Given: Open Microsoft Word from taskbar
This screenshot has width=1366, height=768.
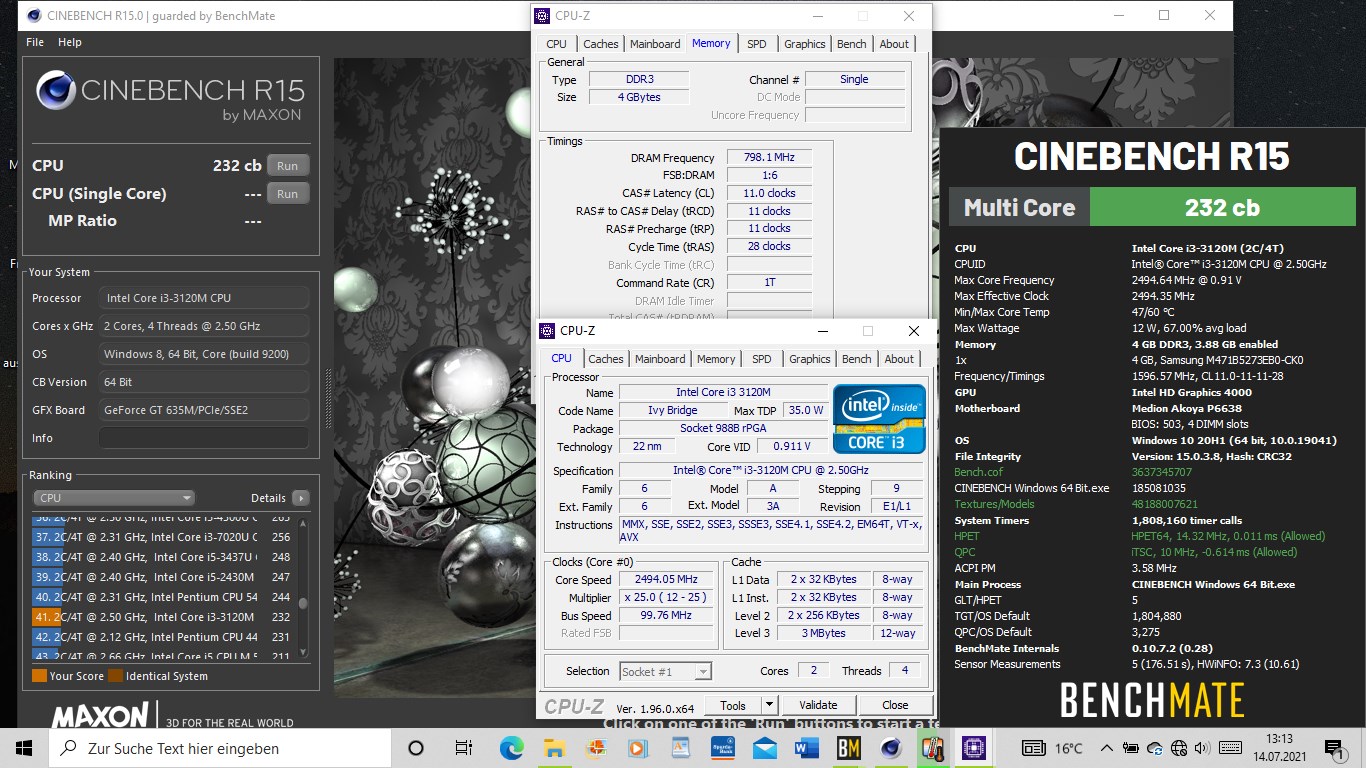Looking at the screenshot, I should pyautogui.click(x=807, y=748).
